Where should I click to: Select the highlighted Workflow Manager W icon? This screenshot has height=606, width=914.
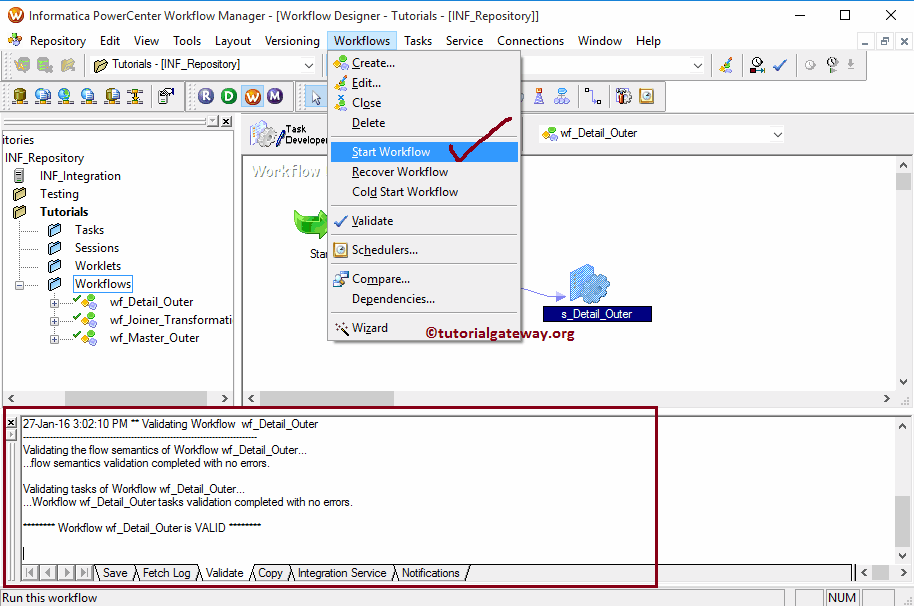252,96
